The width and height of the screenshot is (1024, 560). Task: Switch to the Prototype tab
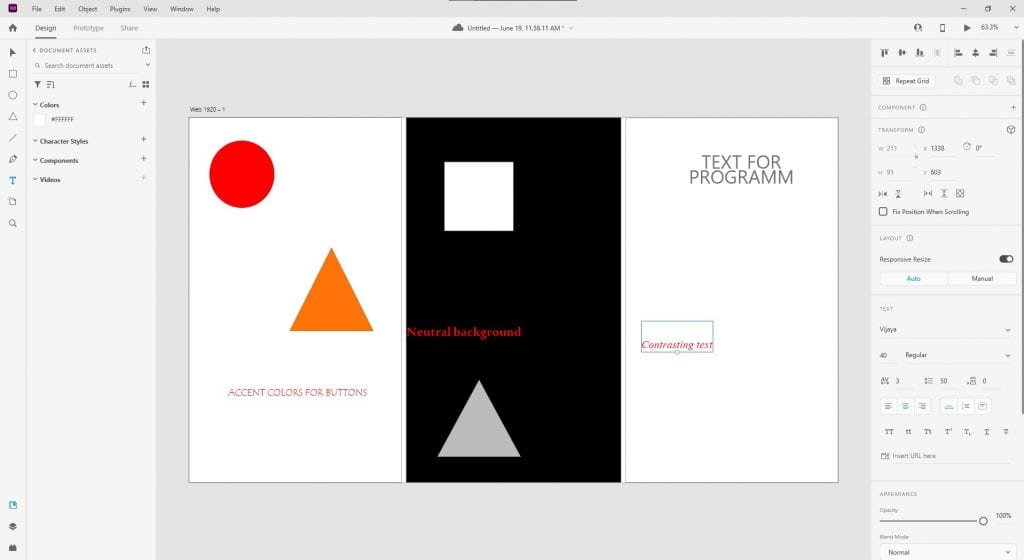coord(88,28)
